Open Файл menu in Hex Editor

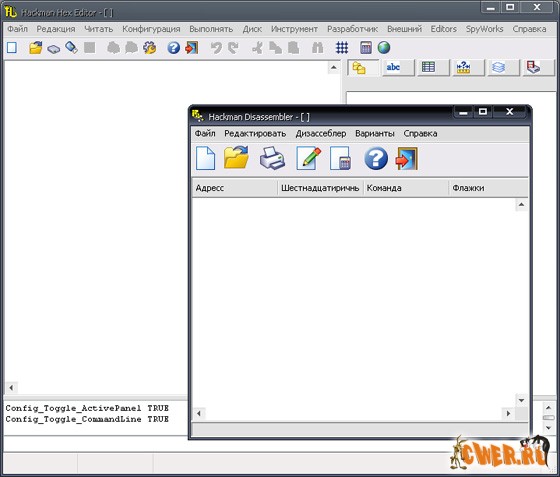pos(17,29)
